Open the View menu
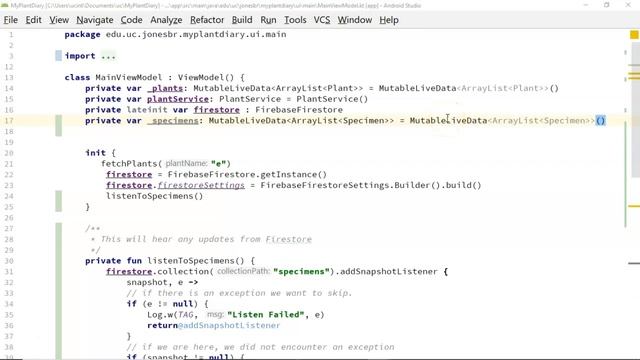This screenshot has width=640, height=360. 59,20
